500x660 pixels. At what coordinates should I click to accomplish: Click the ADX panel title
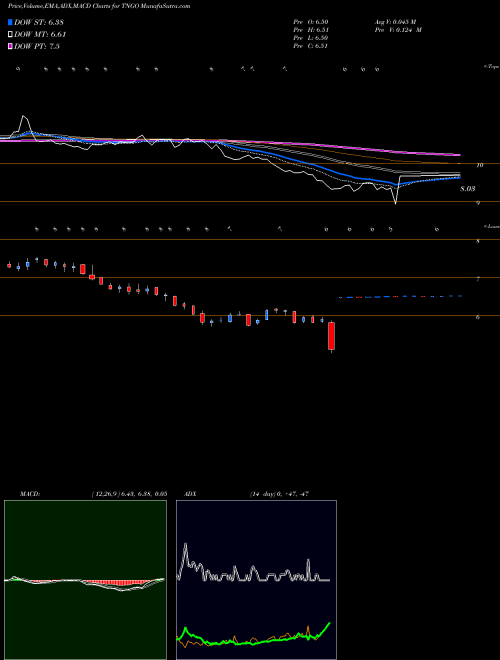tap(190, 494)
